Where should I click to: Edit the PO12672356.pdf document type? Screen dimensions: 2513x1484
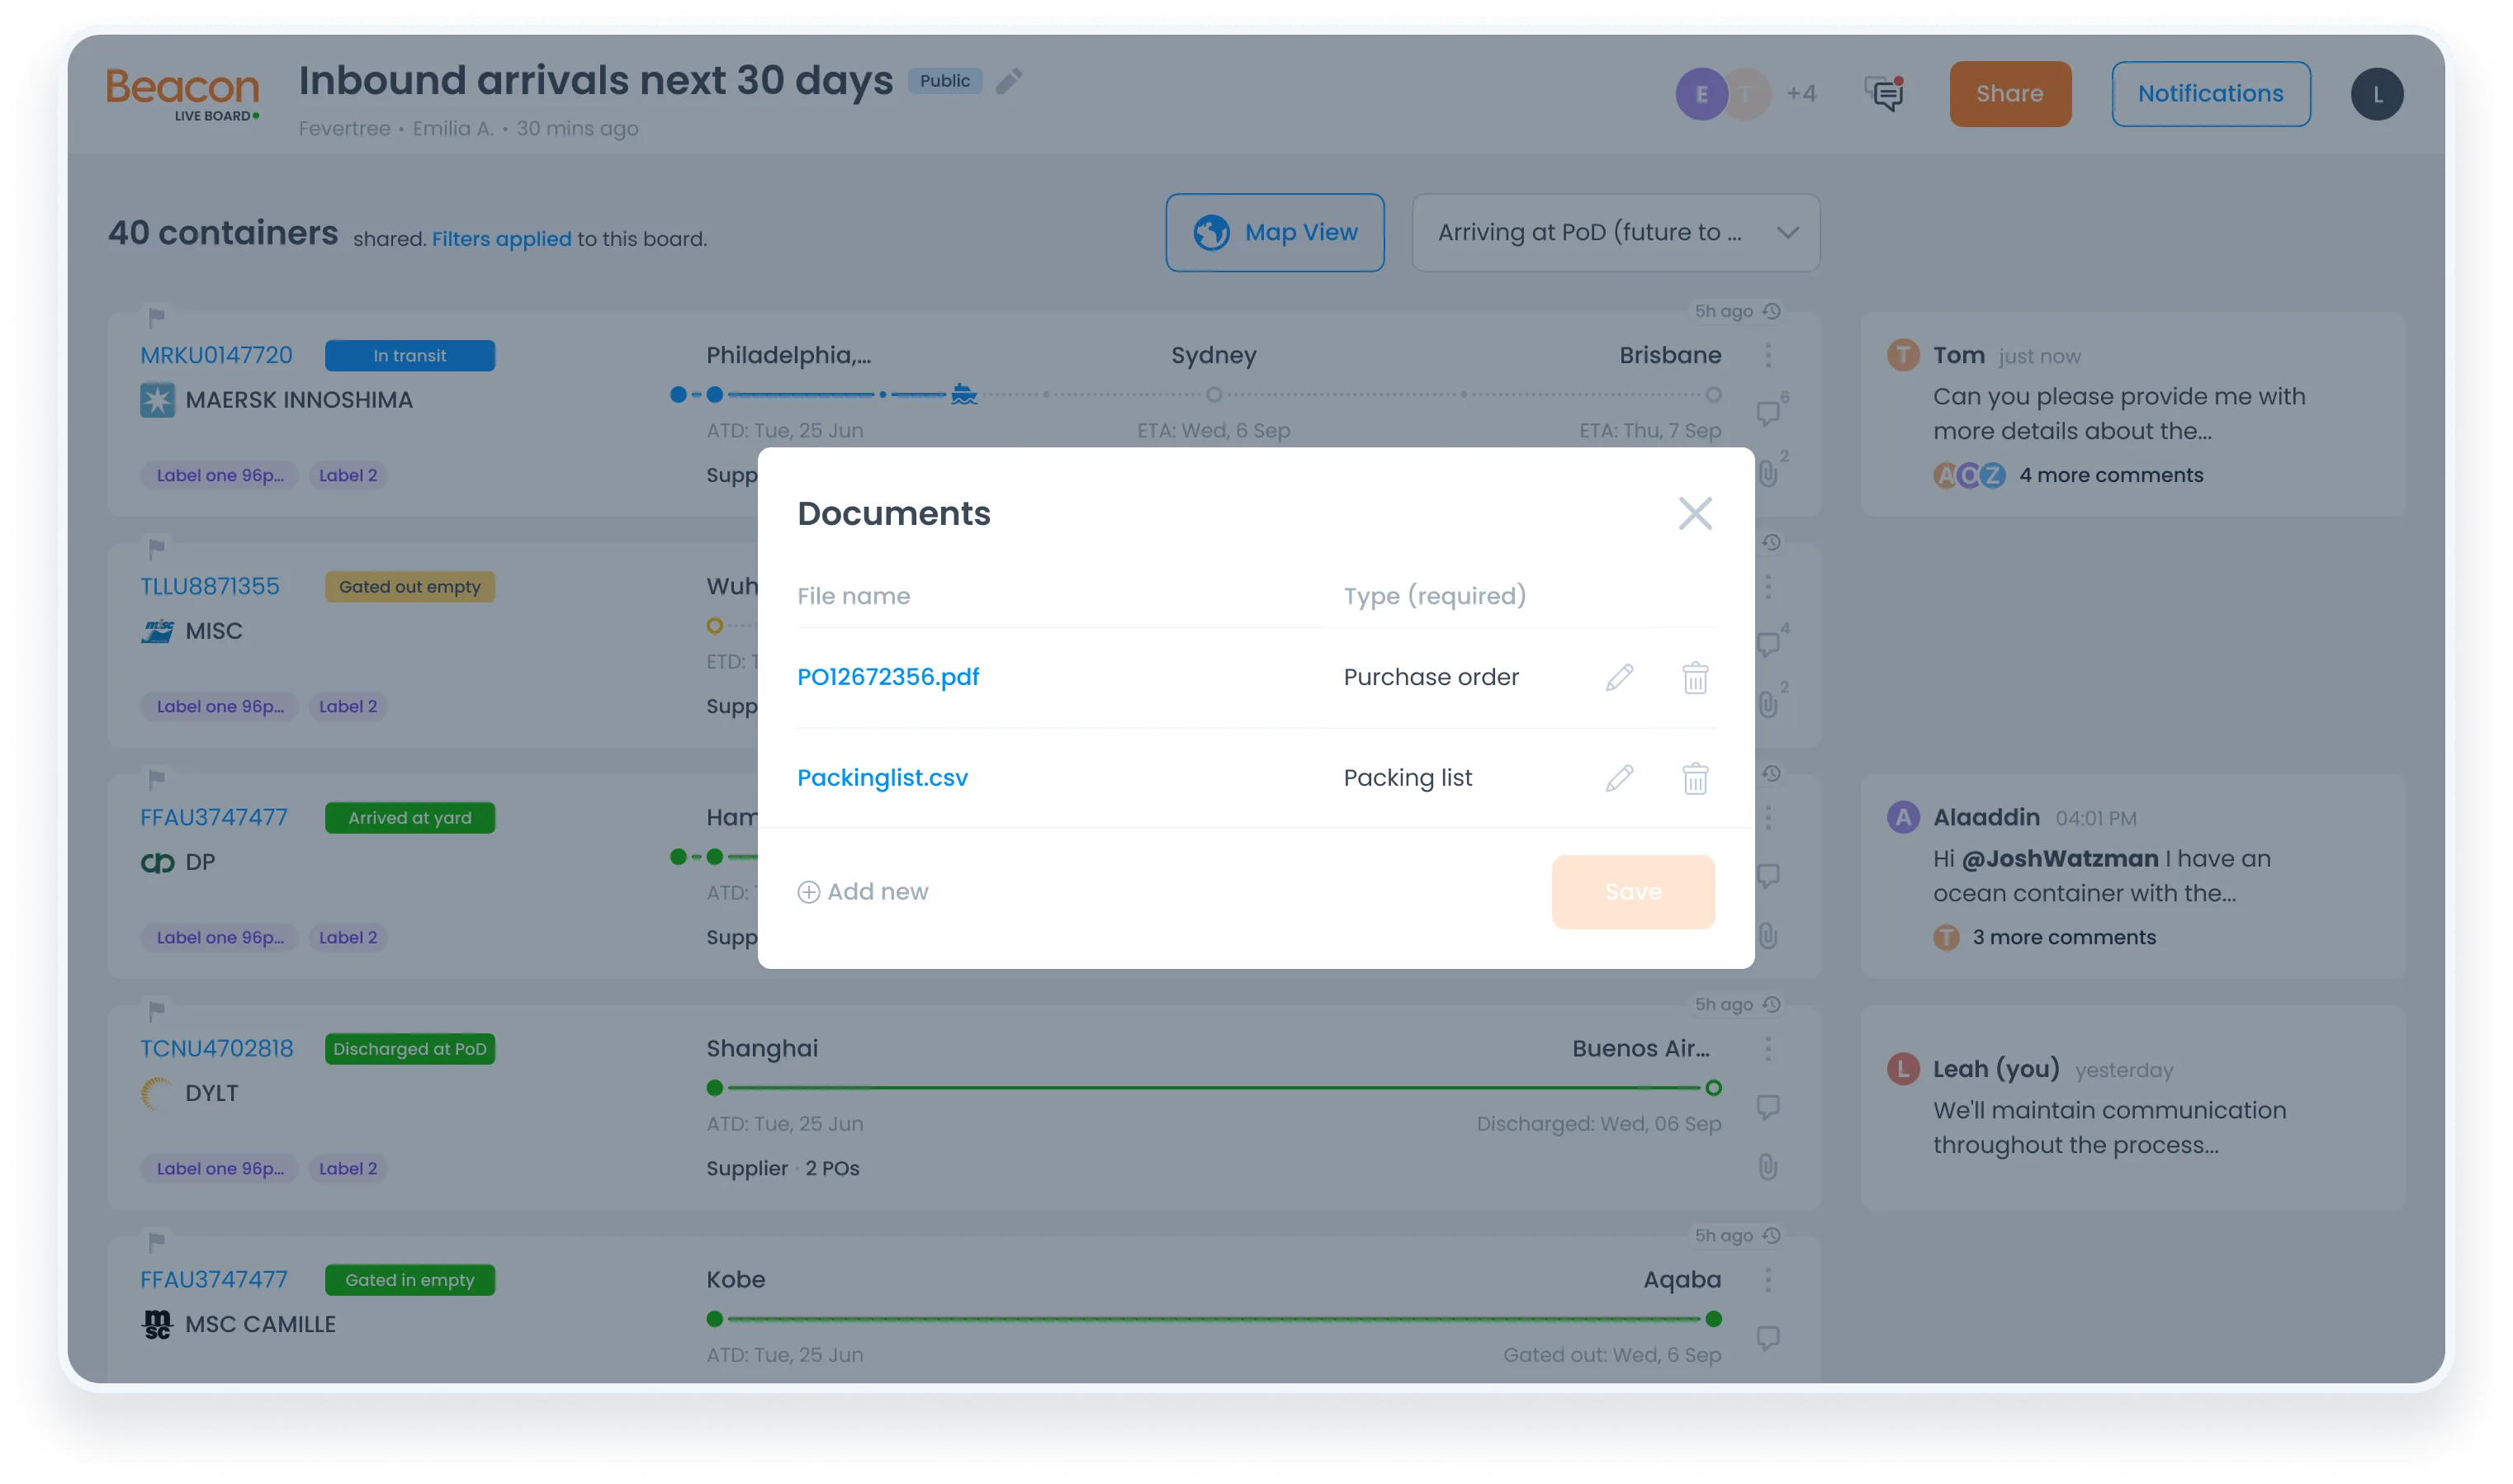click(x=1619, y=678)
